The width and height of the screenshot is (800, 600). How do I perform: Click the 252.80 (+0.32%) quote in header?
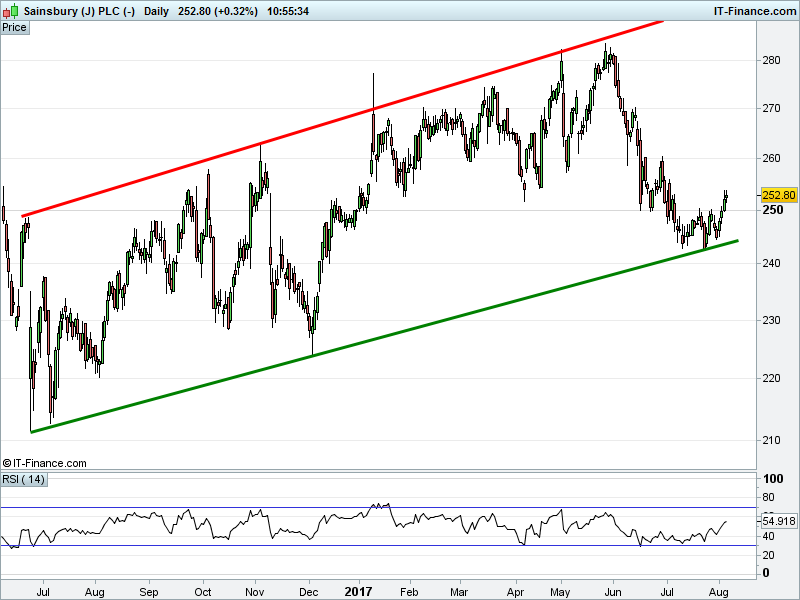218,11
